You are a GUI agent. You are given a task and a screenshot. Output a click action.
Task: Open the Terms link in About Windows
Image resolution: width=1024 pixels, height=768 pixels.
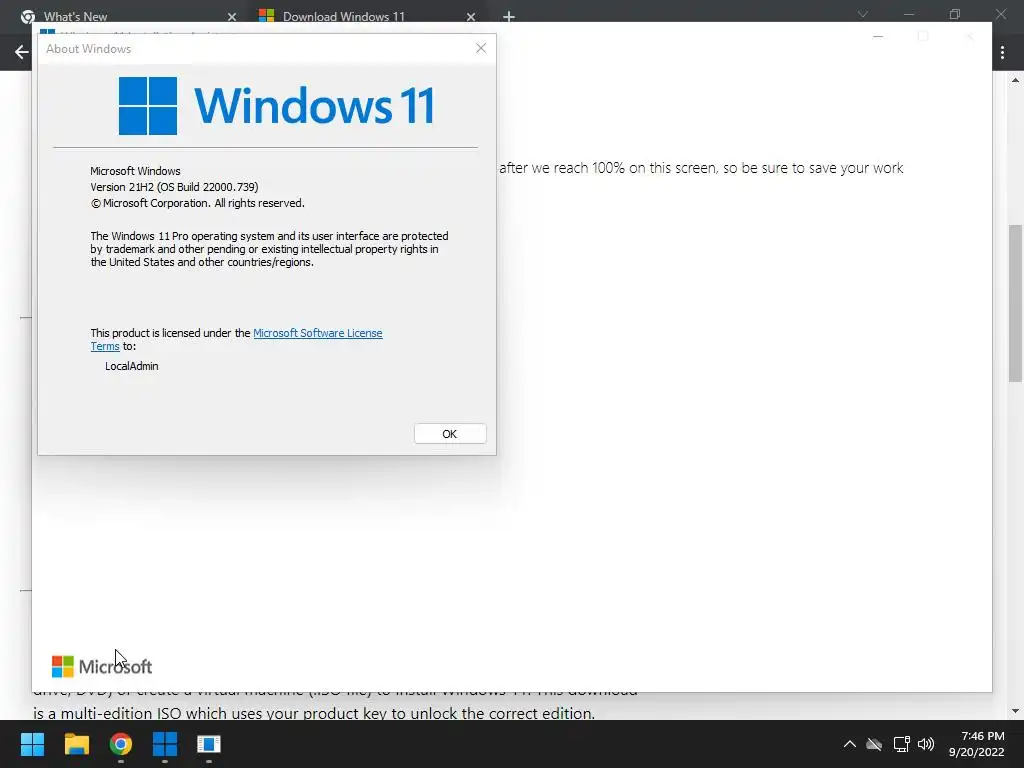pyautogui.click(x=105, y=347)
